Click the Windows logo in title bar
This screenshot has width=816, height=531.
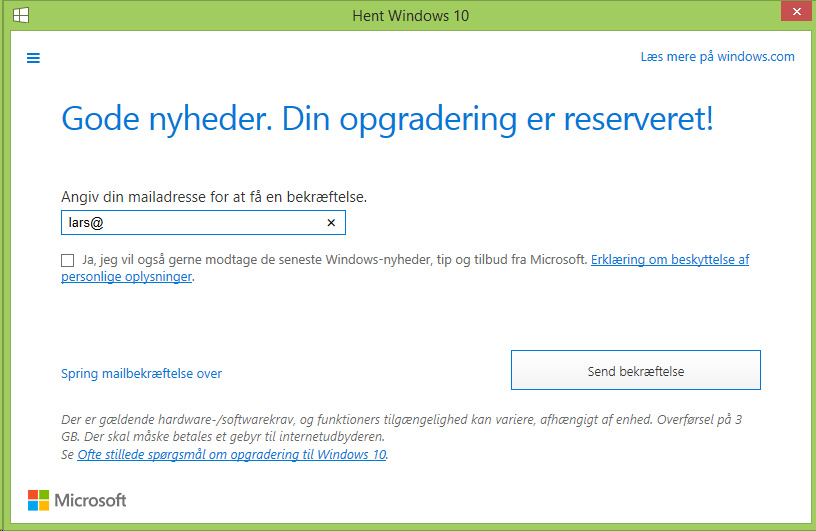(21, 15)
